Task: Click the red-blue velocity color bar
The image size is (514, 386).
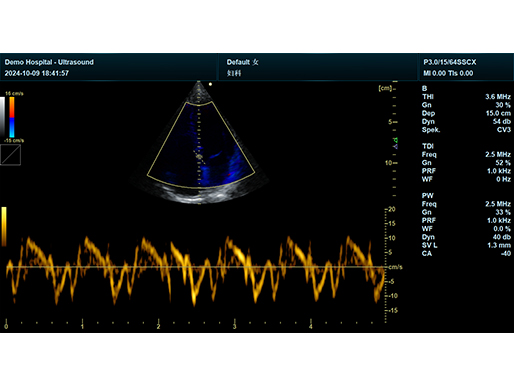Action: [x=12, y=117]
